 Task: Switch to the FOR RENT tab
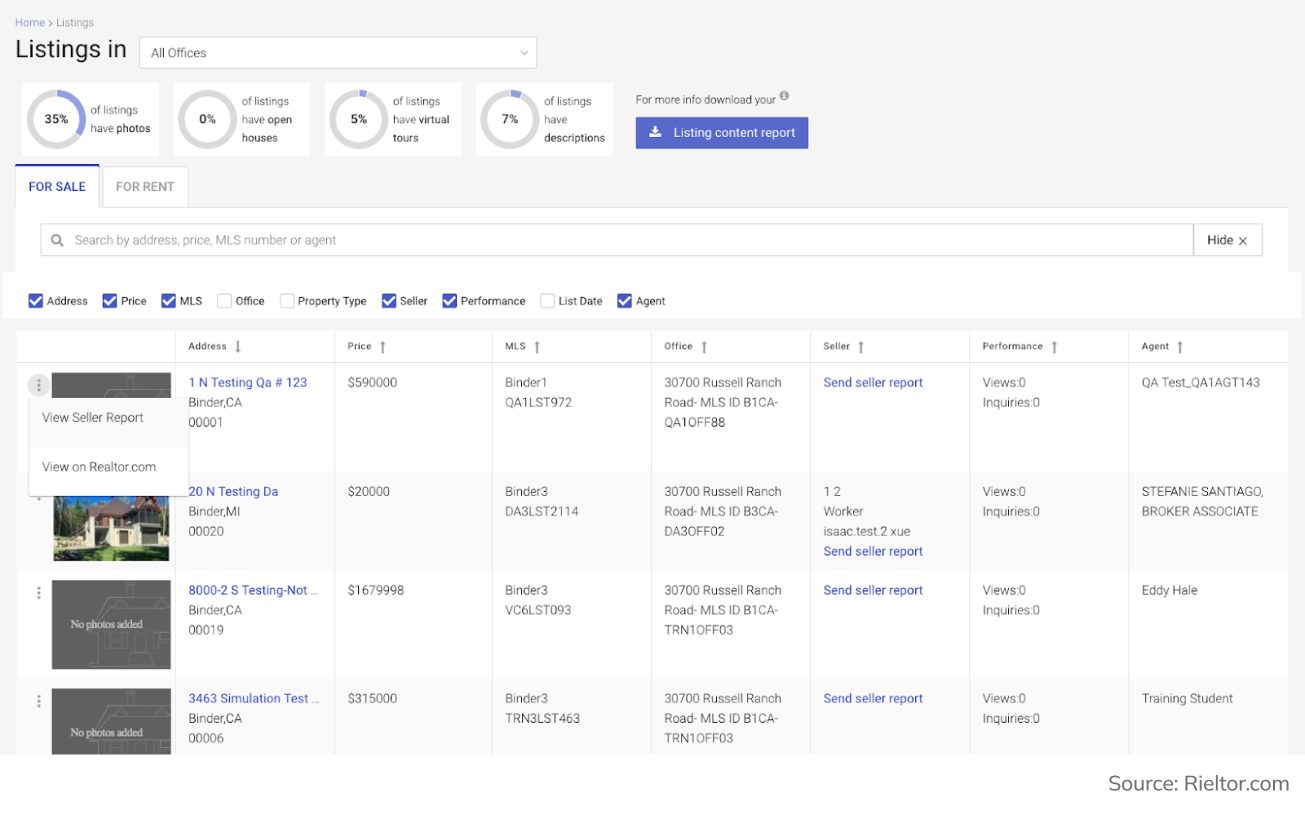coord(145,187)
